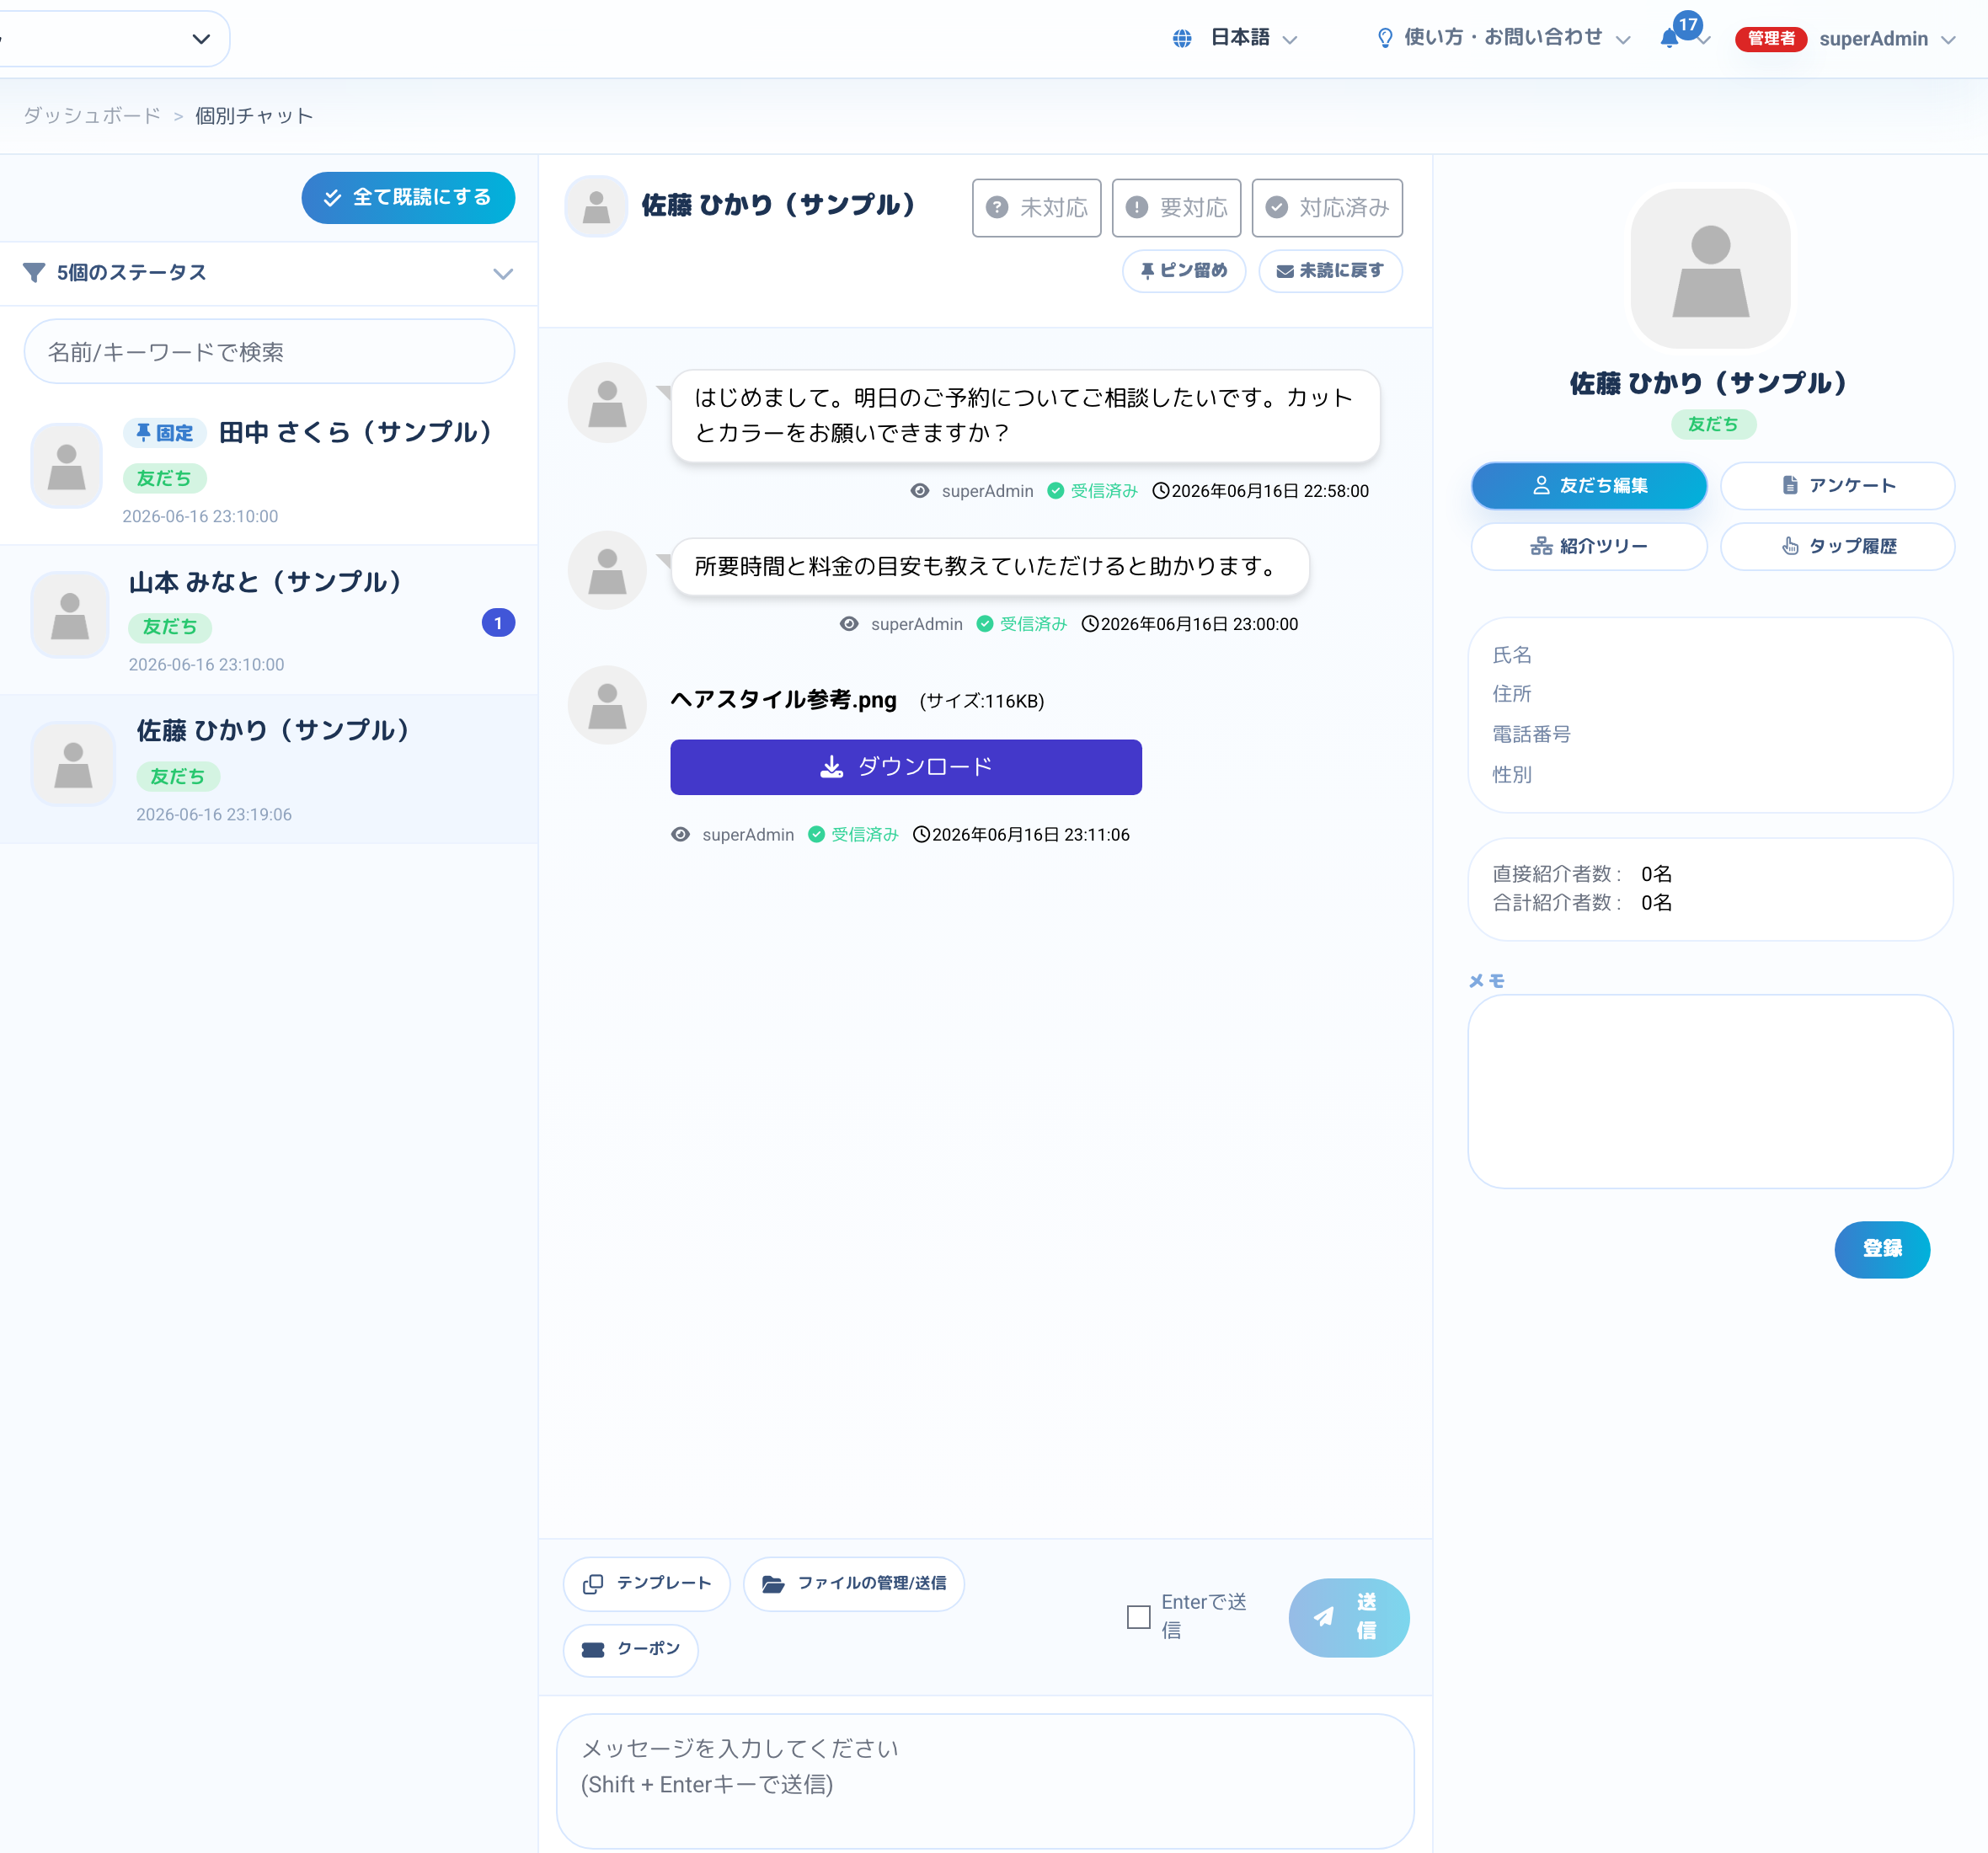
Task: Open アンケート for this friend
Action: coord(1838,486)
